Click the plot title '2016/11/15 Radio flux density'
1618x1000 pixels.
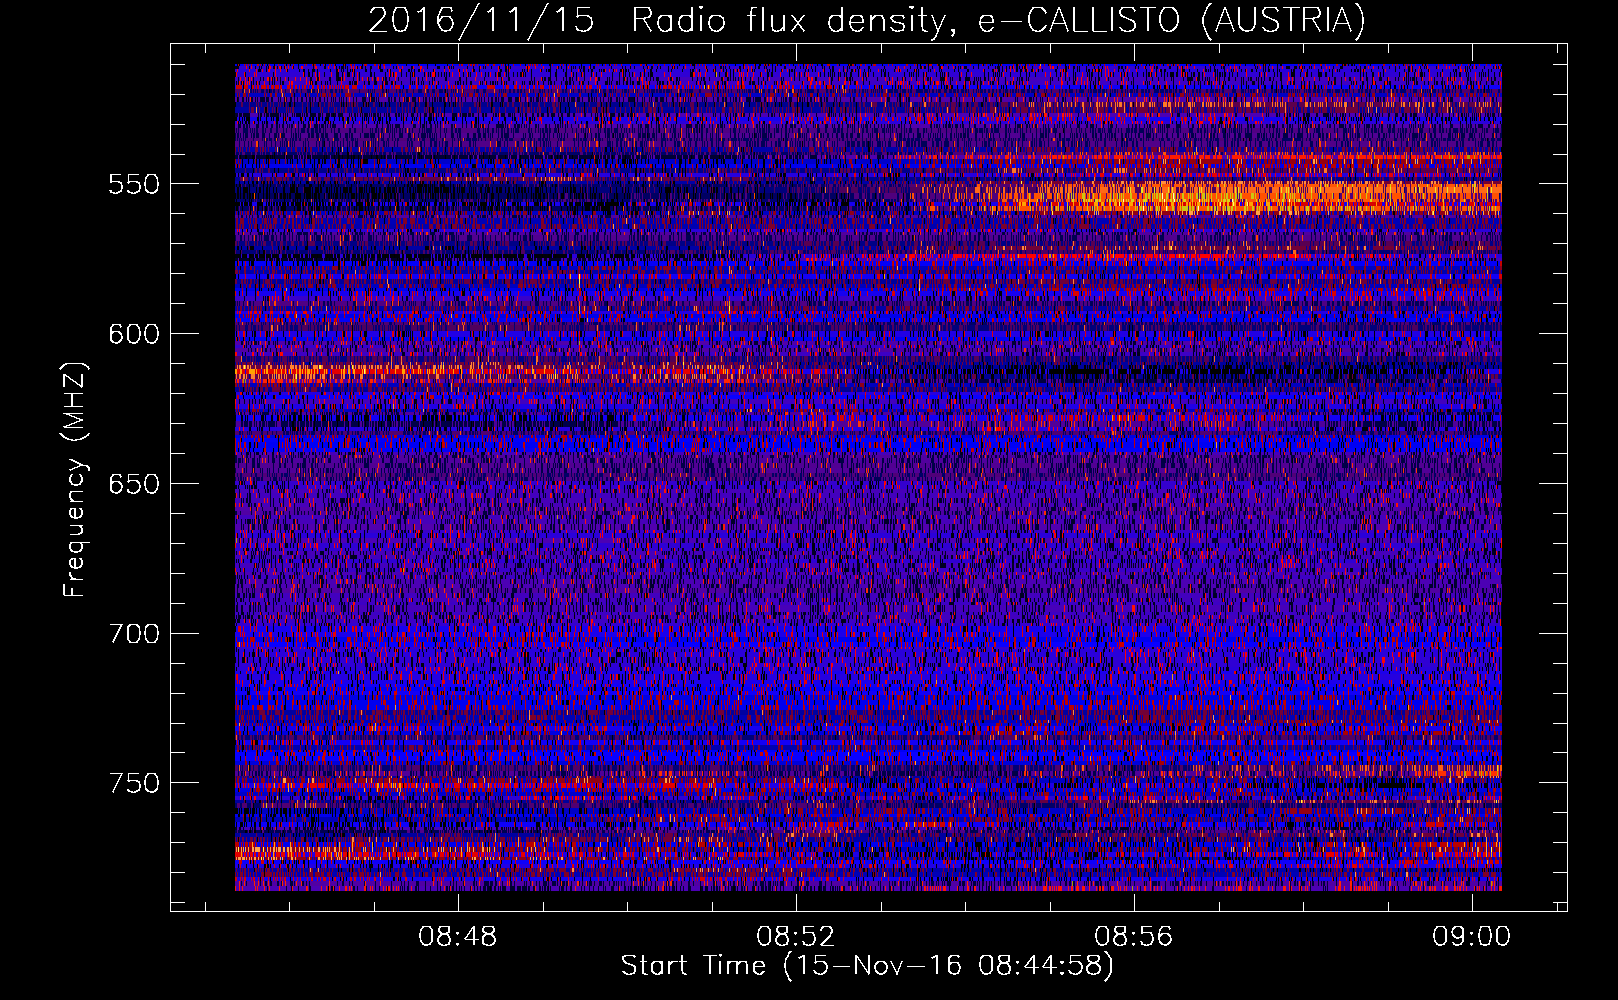click(x=867, y=20)
